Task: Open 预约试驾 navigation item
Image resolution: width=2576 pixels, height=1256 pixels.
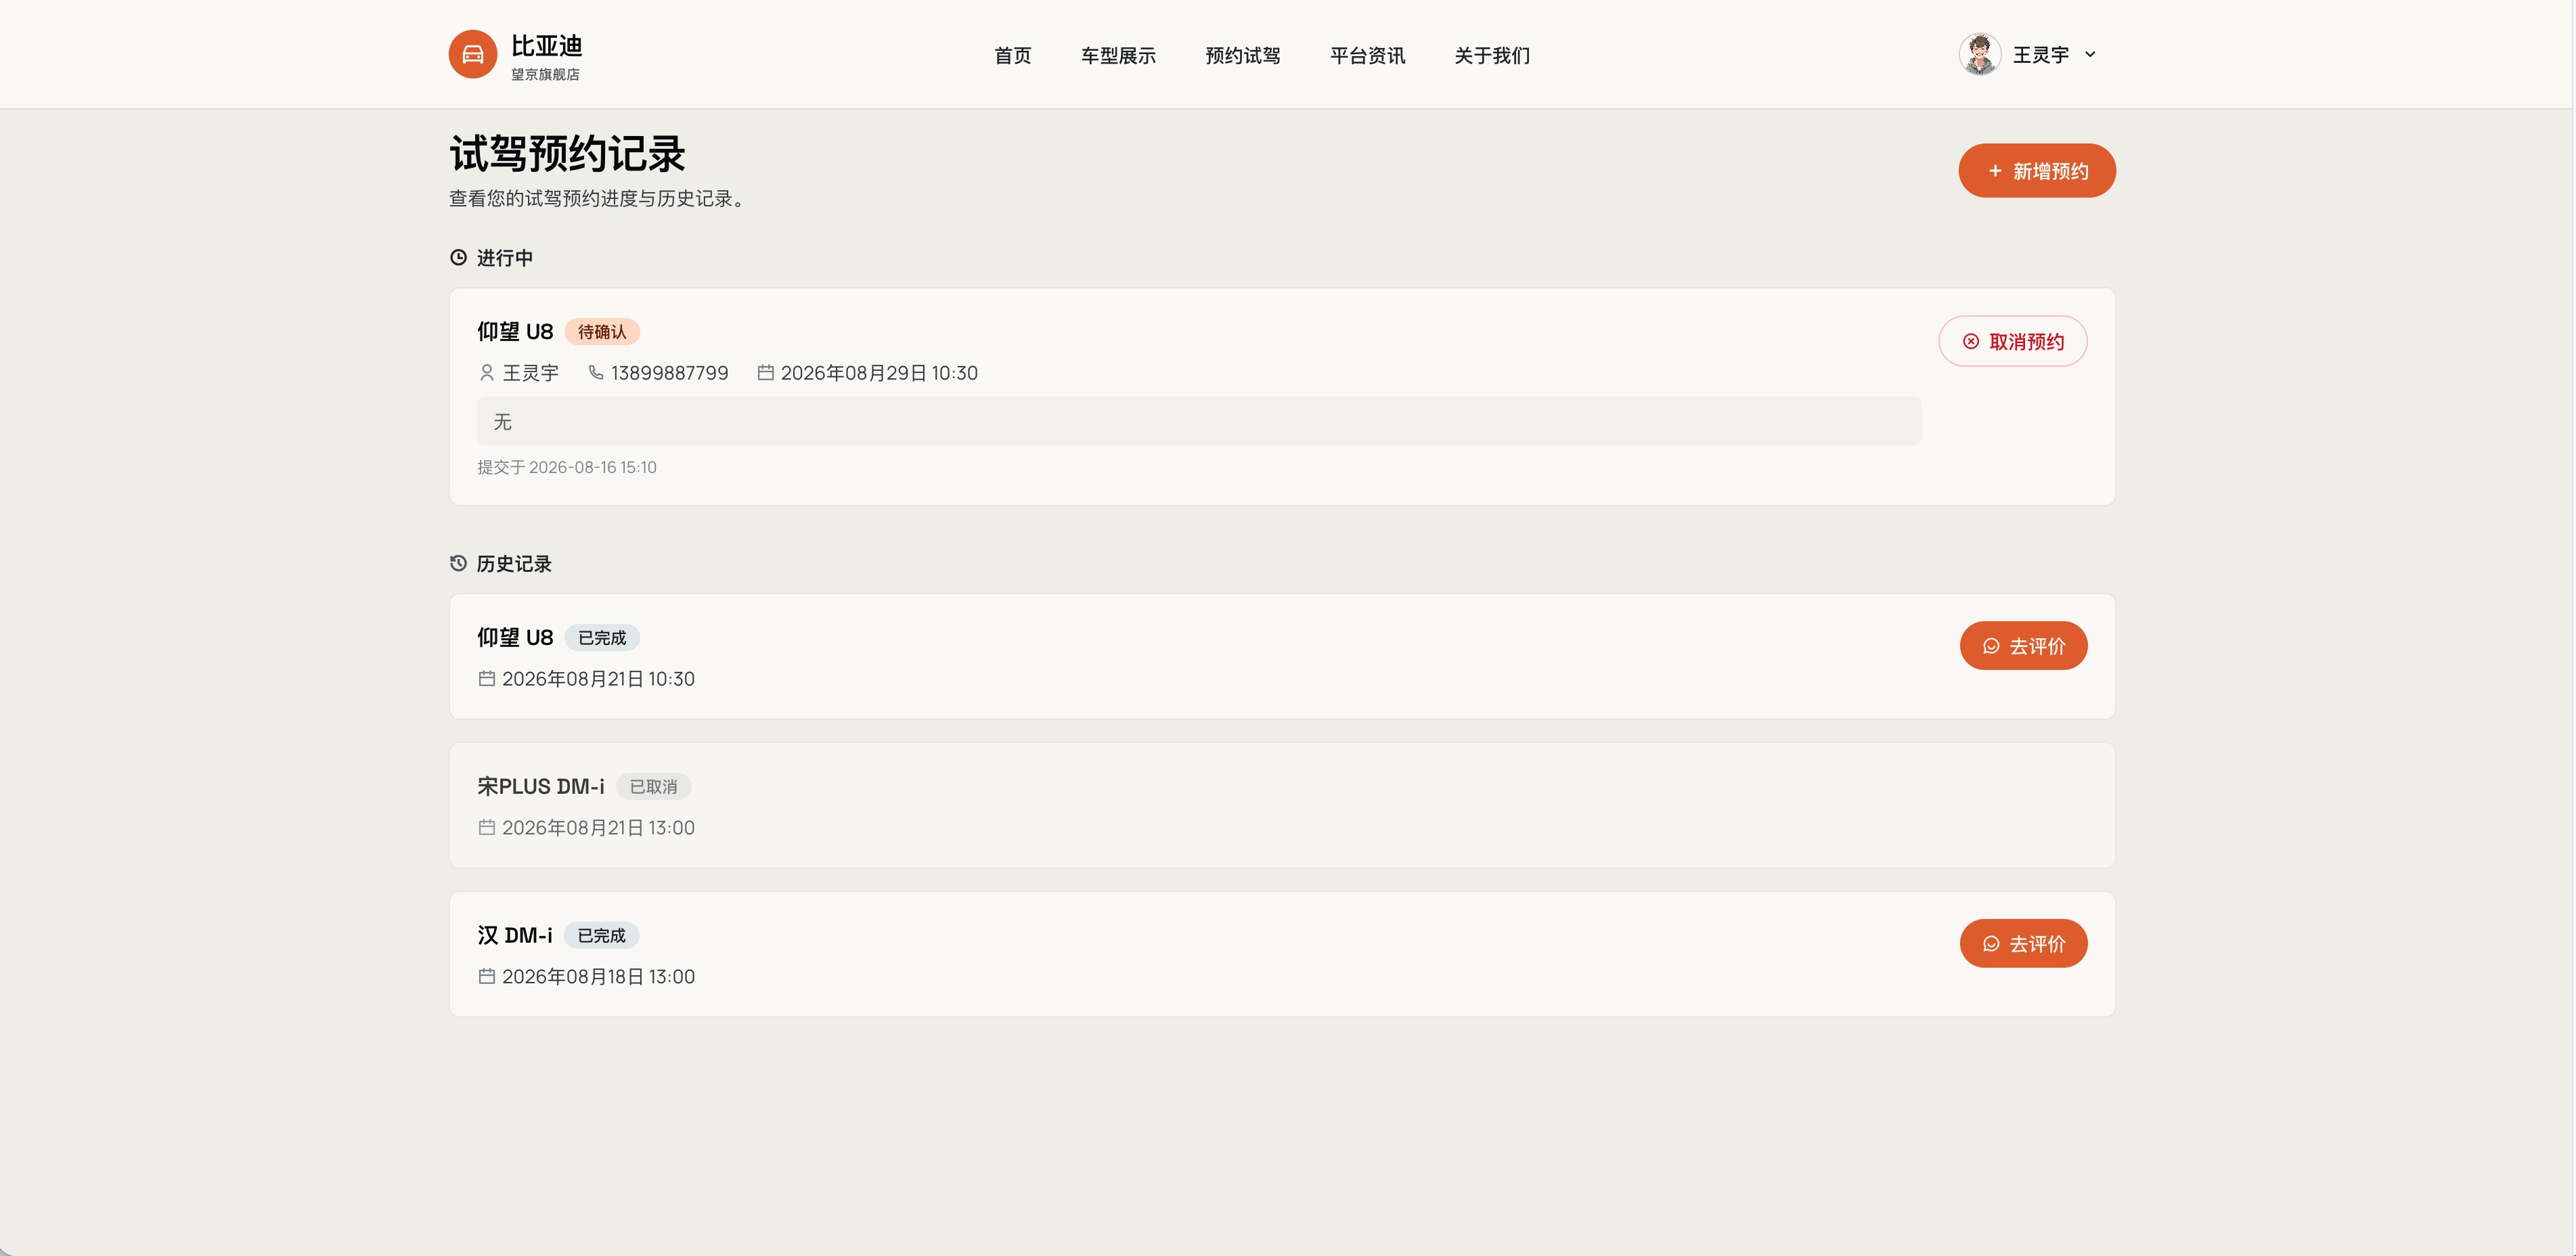Action: [1243, 55]
